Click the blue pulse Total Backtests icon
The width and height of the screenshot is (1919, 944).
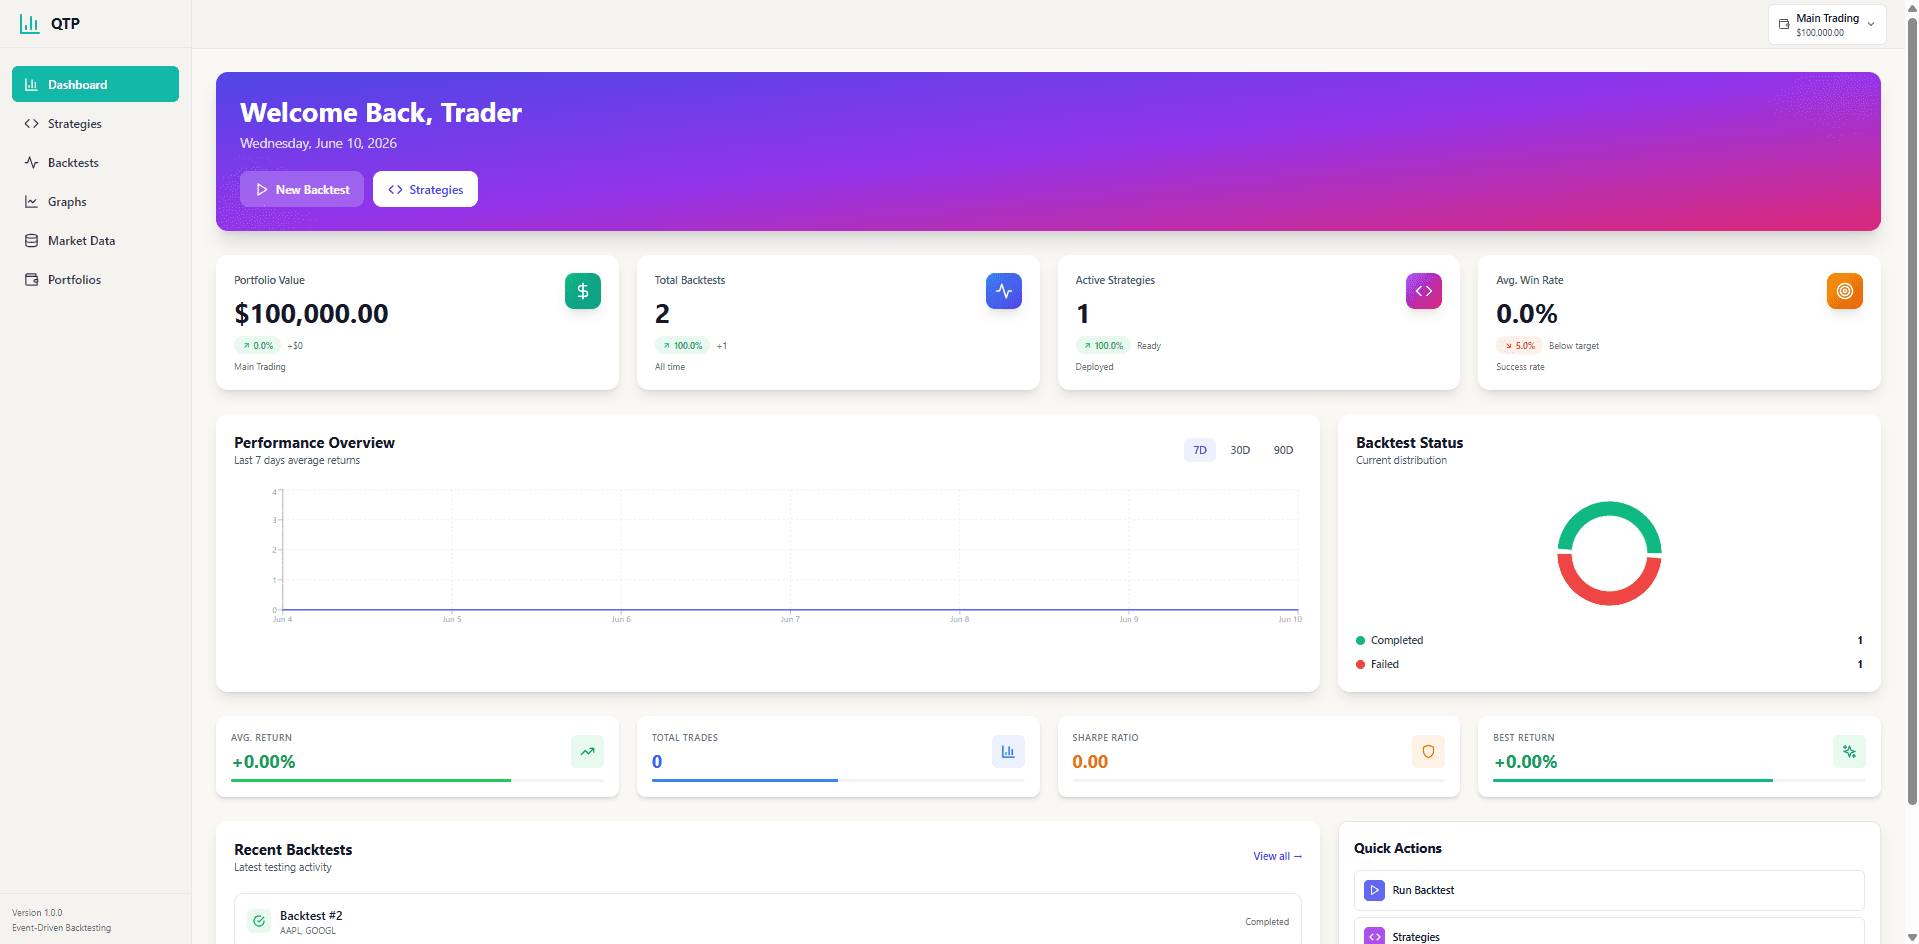click(1004, 291)
